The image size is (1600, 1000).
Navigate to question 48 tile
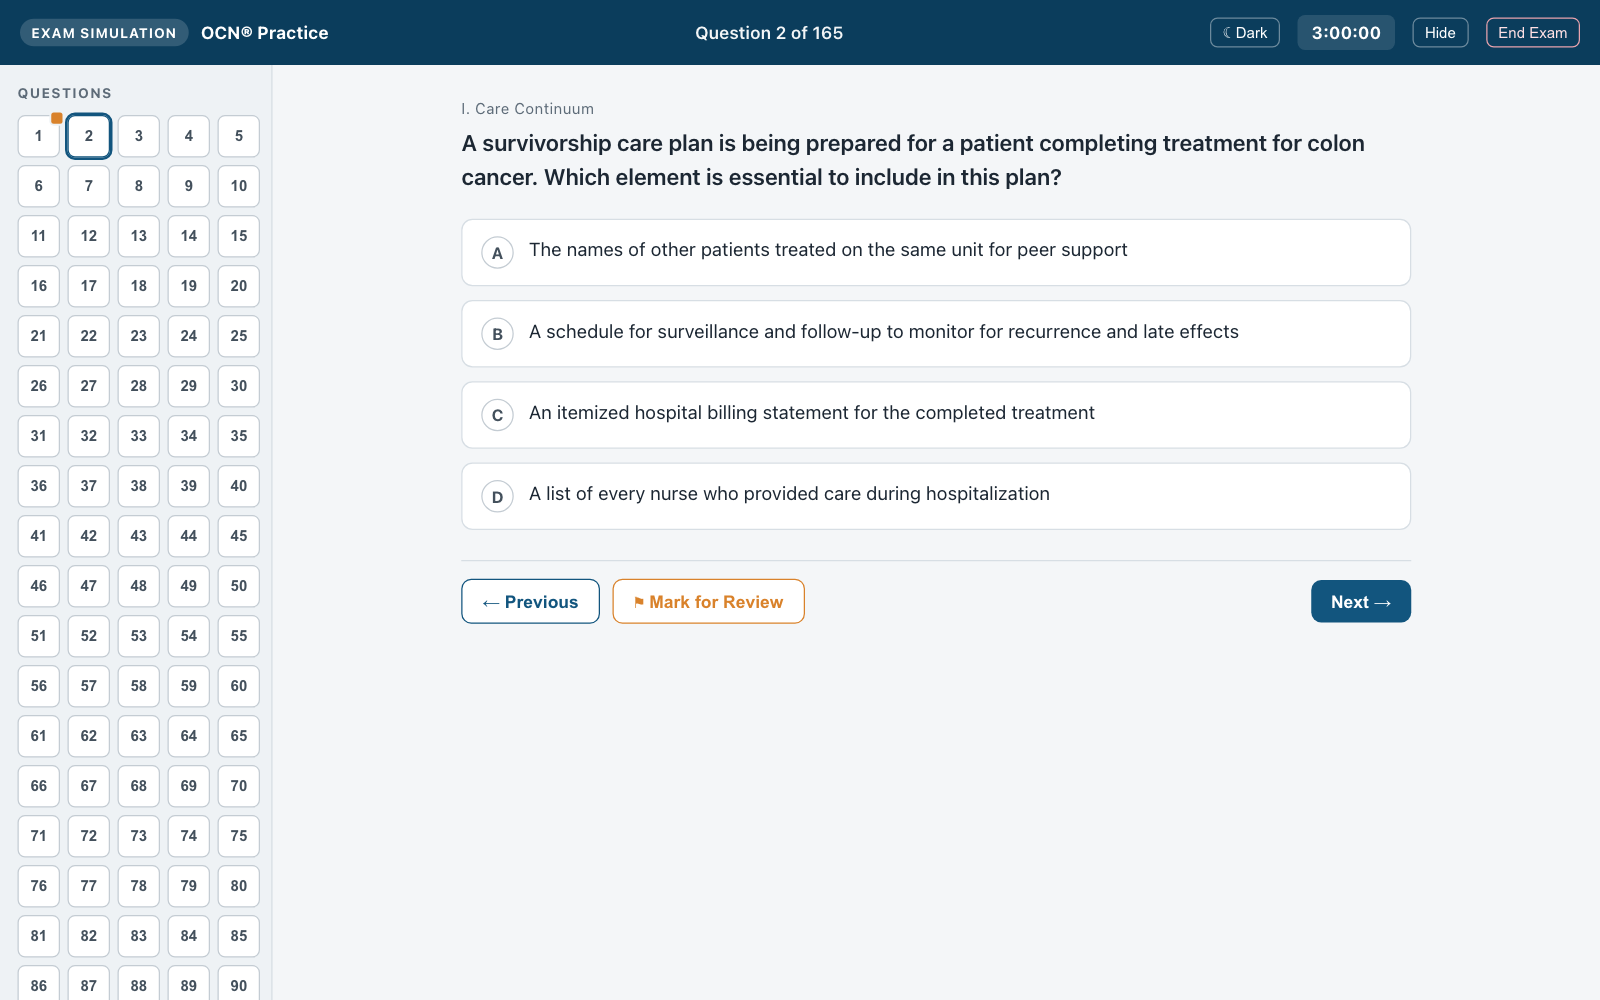[x=139, y=586]
